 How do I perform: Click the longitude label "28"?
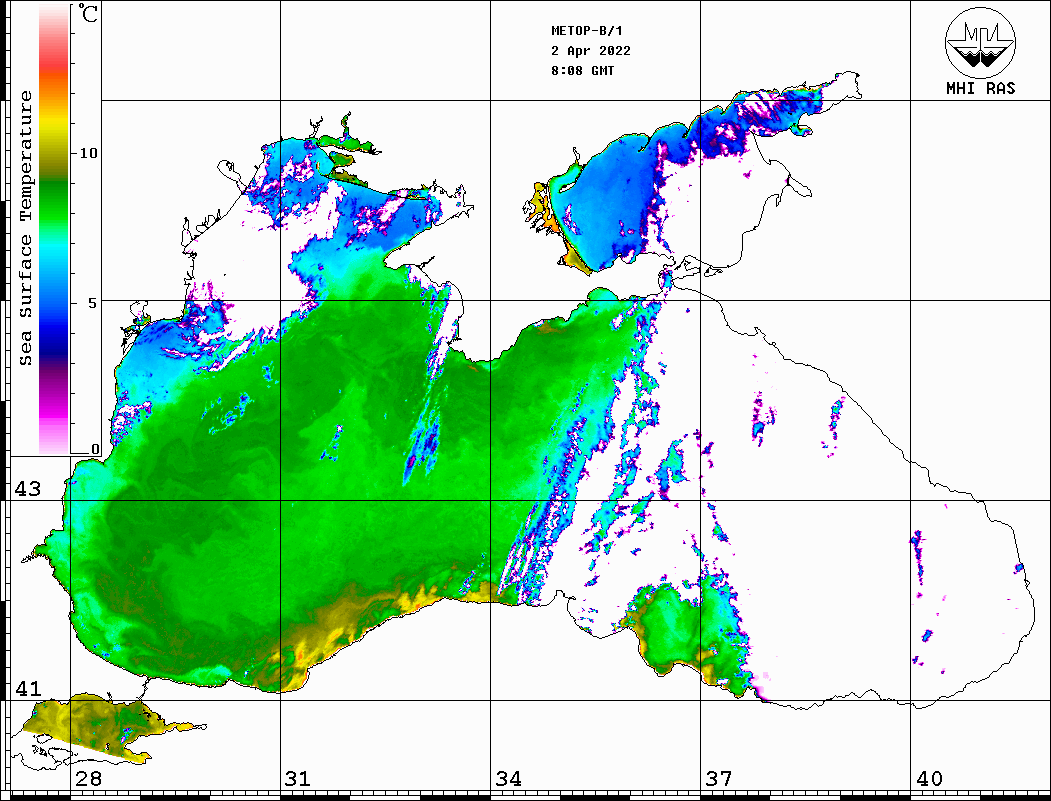pos(88,778)
